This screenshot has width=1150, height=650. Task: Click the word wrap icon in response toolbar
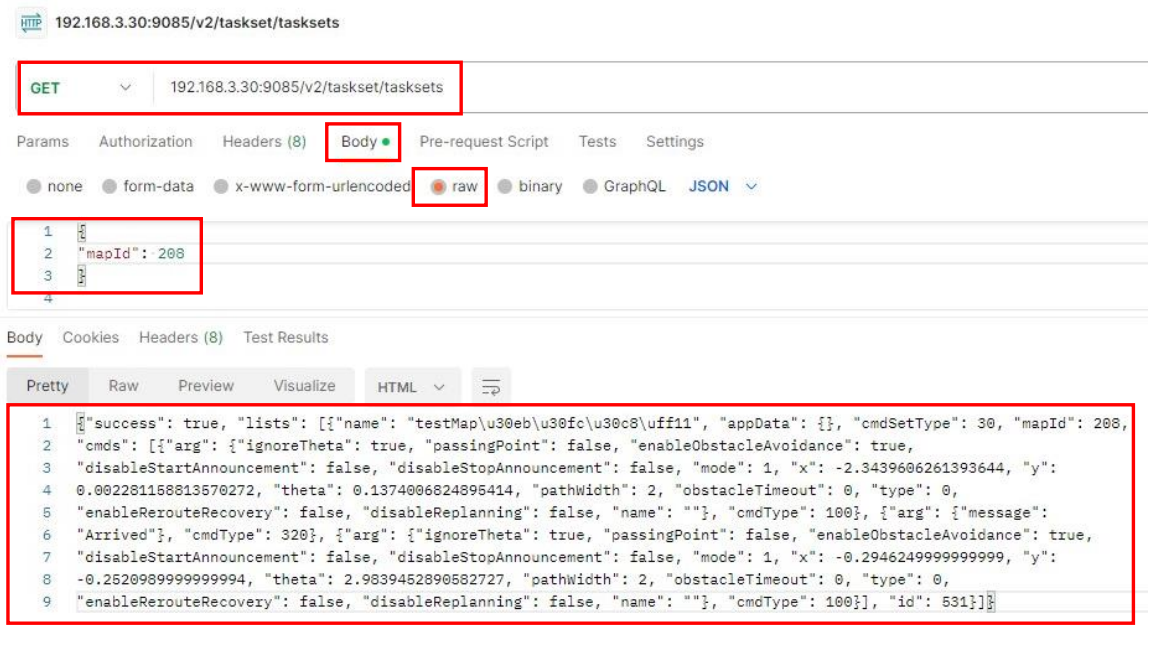[x=490, y=387]
